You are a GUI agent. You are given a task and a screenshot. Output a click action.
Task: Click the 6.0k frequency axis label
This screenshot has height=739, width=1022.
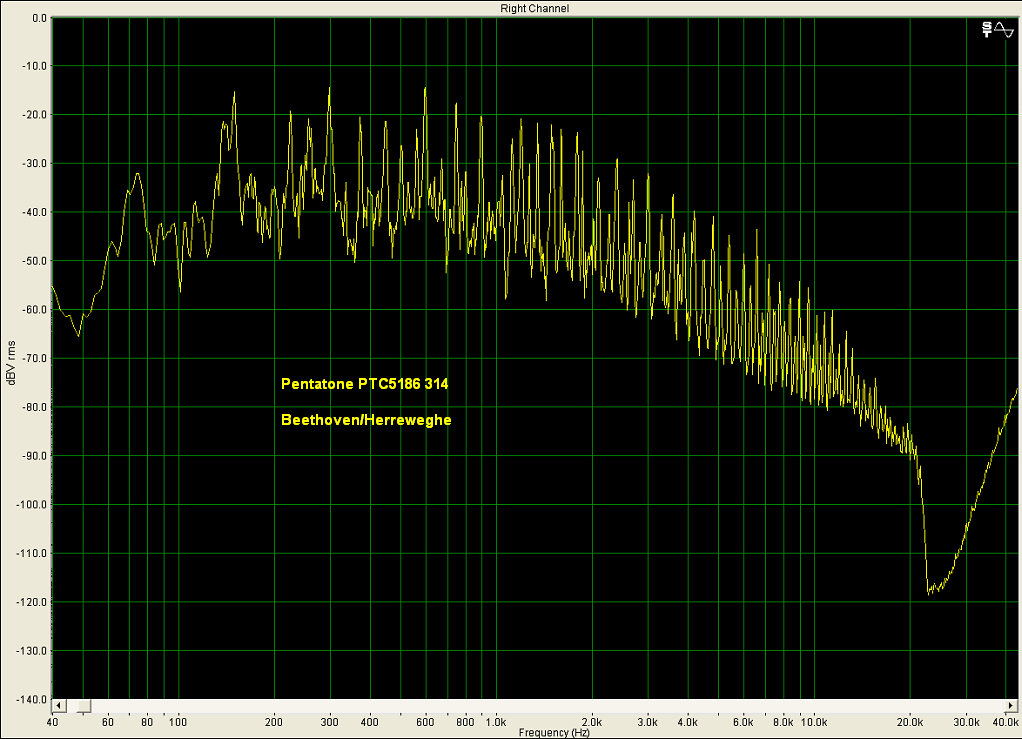click(x=744, y=722)
